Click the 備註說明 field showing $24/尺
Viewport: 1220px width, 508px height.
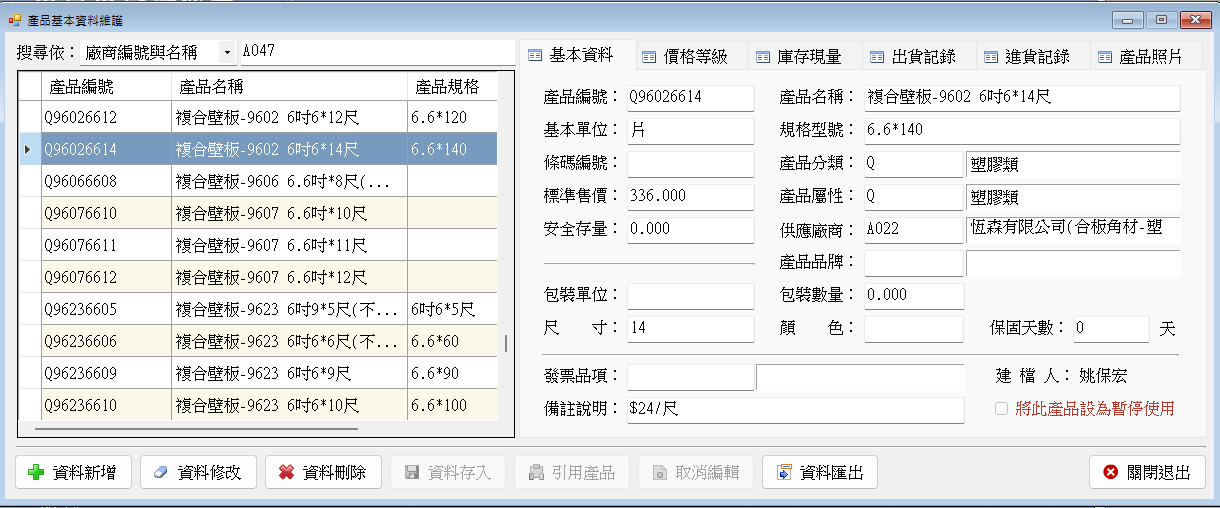pos(795,410)
